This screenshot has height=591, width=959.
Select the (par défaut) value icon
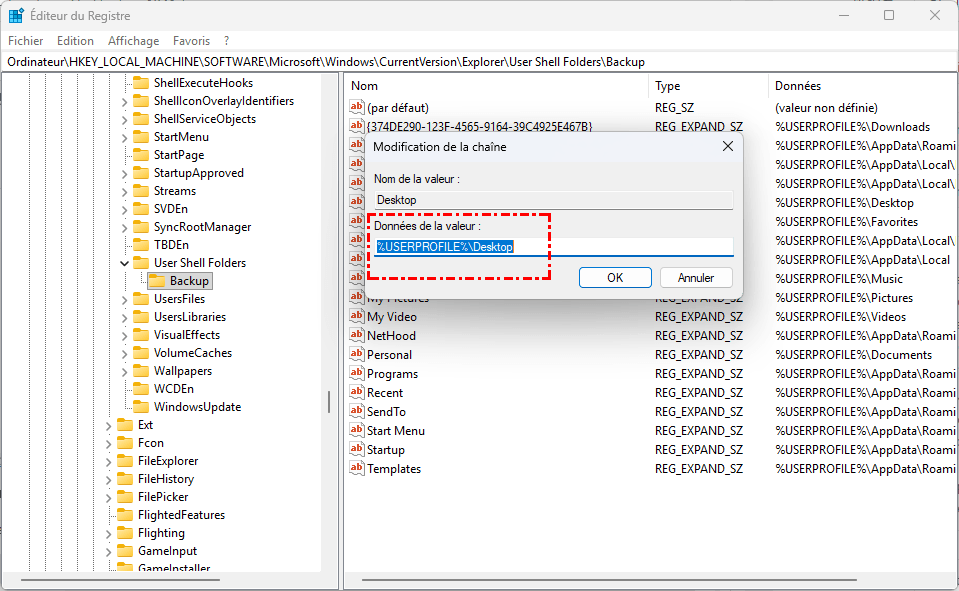[x=356, y=107]
